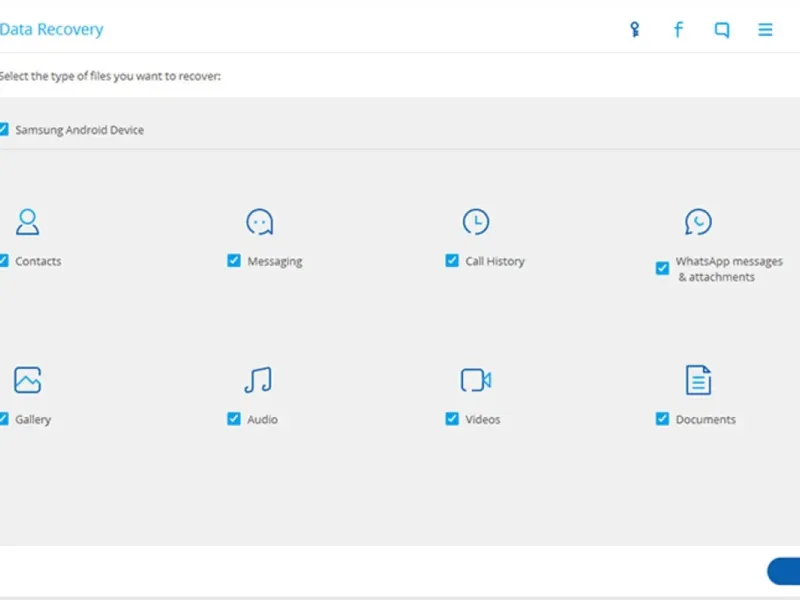Viewport: 800px width, 600px height.
Task: Click the WhatsApp messages & attachments label
Action: (x=729, y=269)
